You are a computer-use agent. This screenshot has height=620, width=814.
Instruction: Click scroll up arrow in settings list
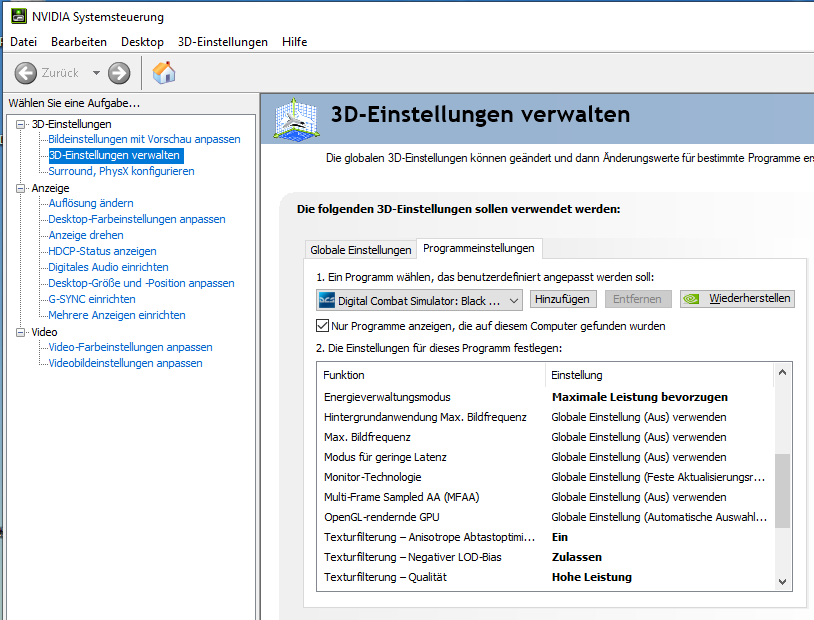pos(782,372)
